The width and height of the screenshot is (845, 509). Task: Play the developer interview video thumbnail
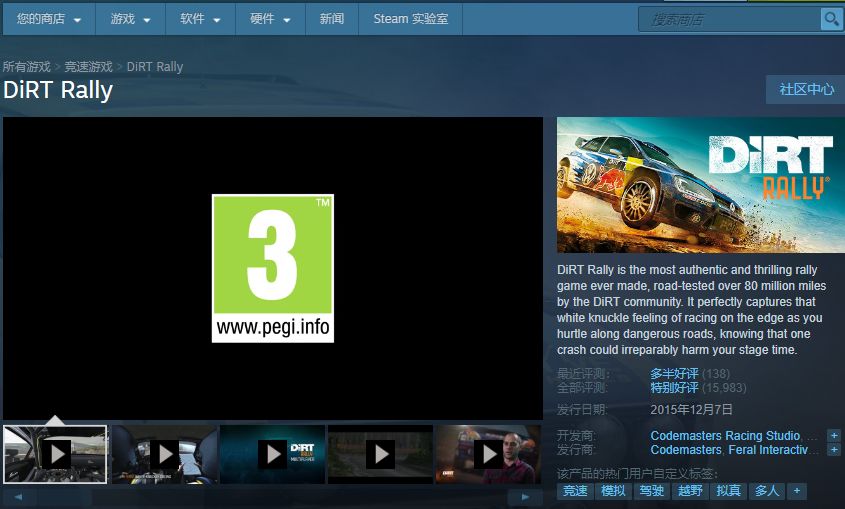(488, 454)
